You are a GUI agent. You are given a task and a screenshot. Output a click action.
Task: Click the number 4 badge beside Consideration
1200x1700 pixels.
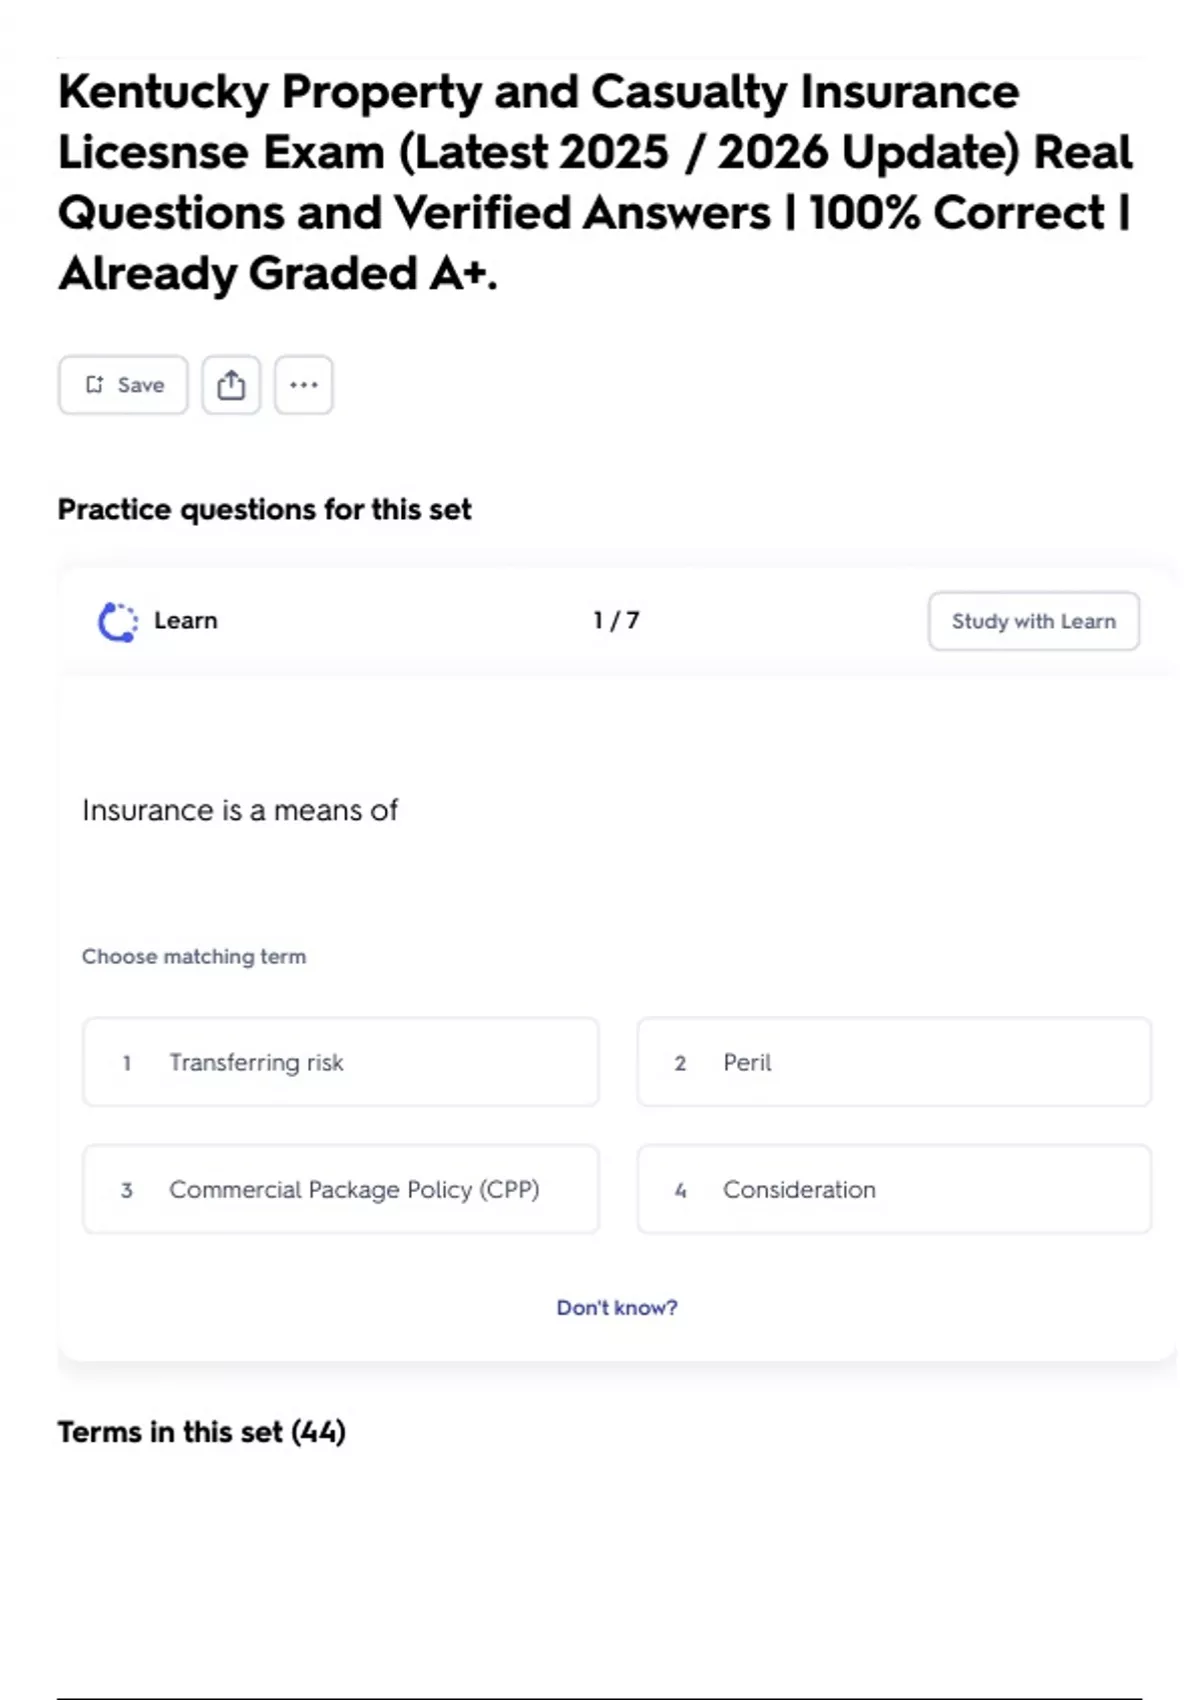tap(681, 1190)
